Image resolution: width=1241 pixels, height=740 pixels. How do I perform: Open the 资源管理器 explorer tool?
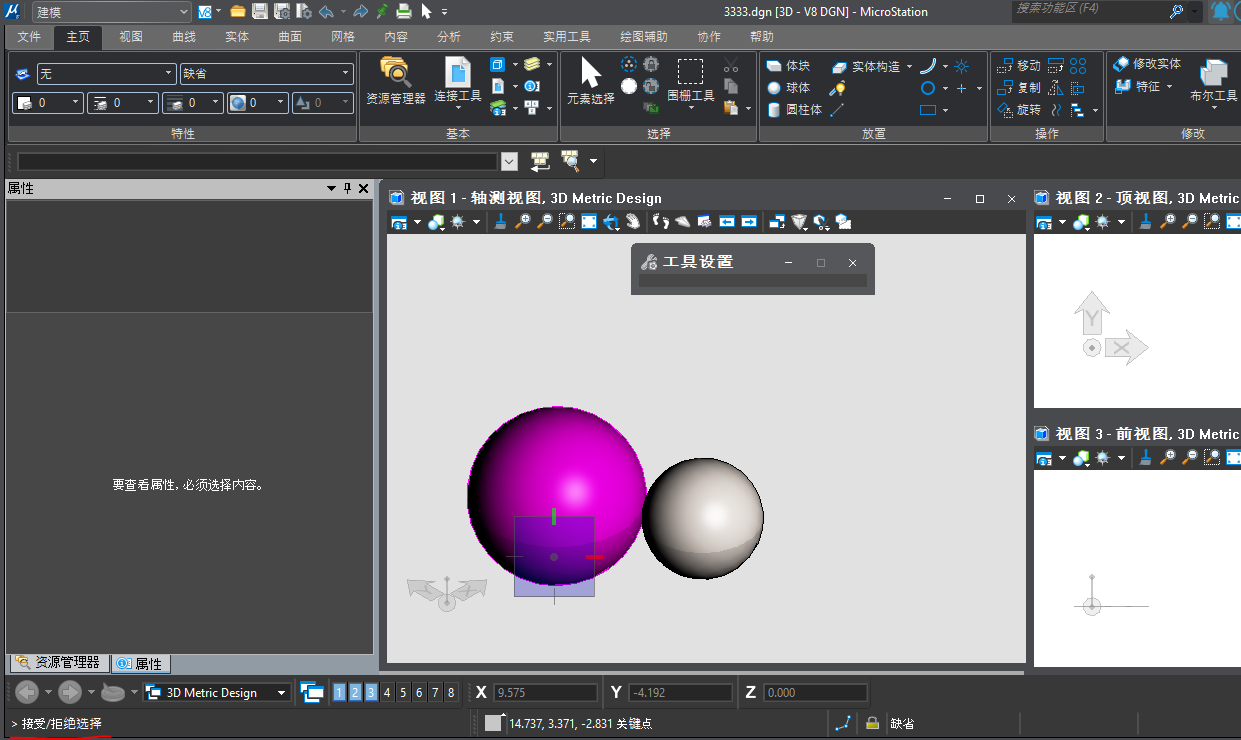(395, 81)
